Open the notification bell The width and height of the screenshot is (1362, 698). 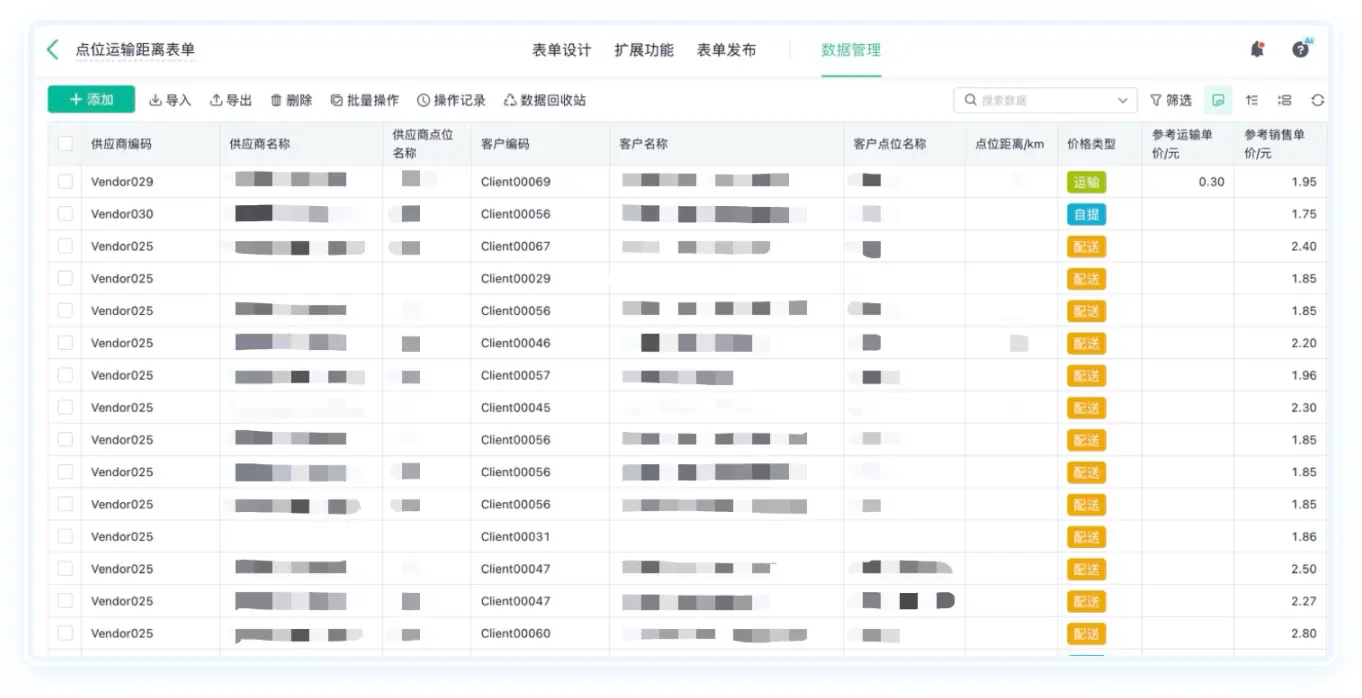tap(1257, 50)
